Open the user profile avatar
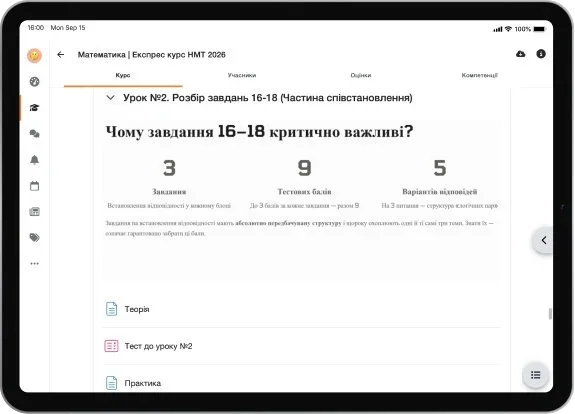575x414 pixels. point(34,55)
